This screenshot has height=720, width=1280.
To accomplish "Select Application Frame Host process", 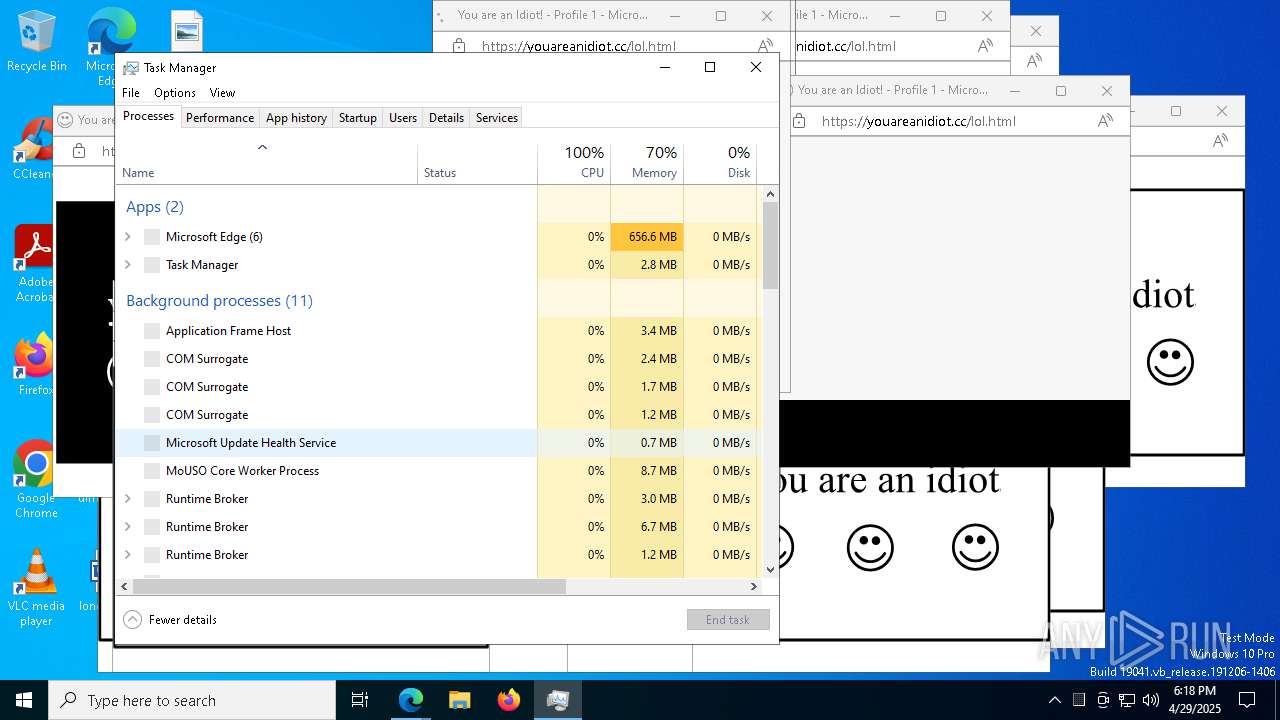I will (436, 331).
